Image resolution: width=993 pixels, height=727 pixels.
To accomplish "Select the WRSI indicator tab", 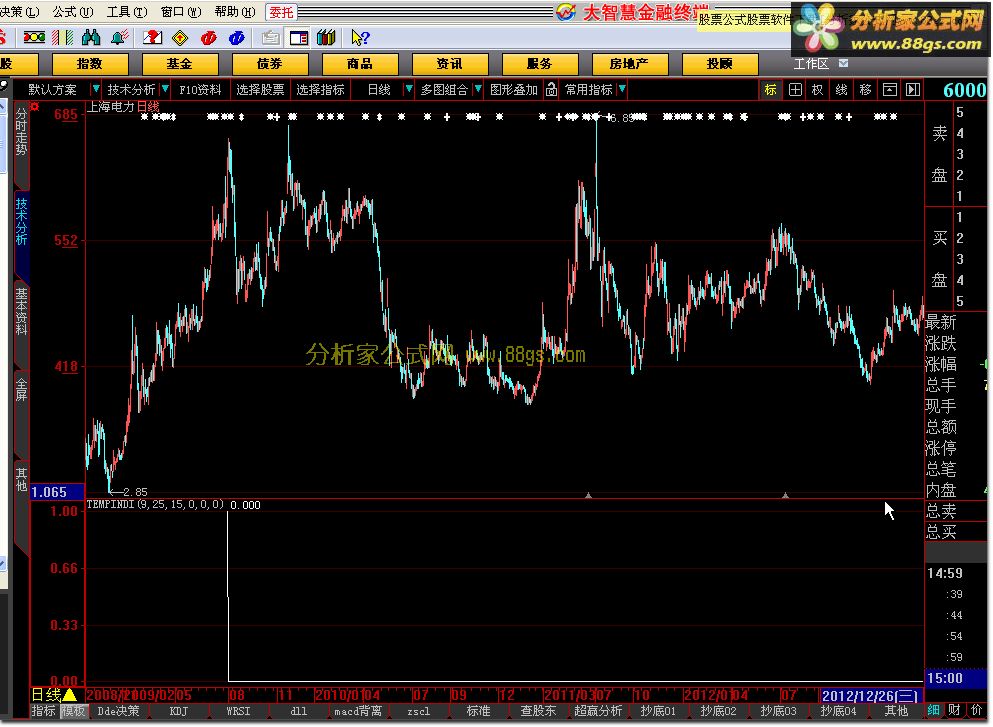I will pyautogui.click(x=239, y=711).
